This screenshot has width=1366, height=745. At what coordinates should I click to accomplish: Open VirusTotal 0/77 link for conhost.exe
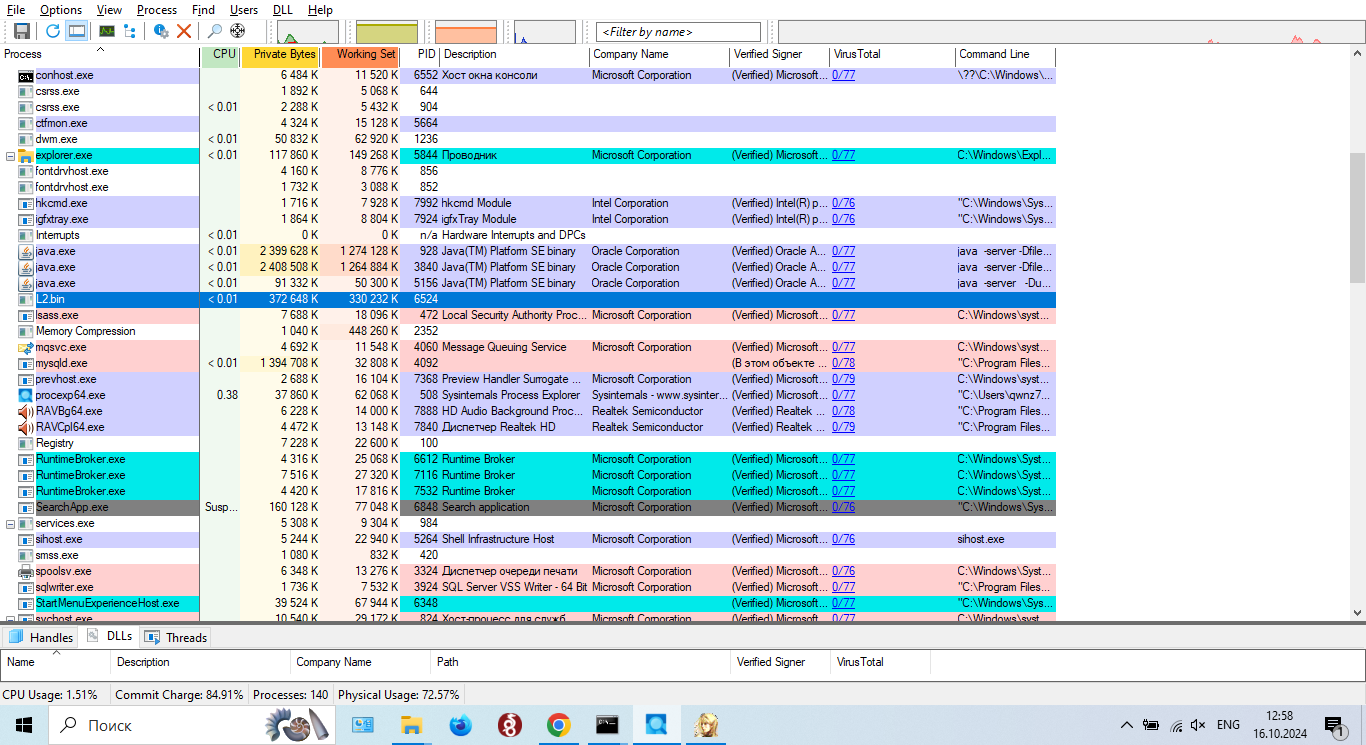tap(843, 75)
